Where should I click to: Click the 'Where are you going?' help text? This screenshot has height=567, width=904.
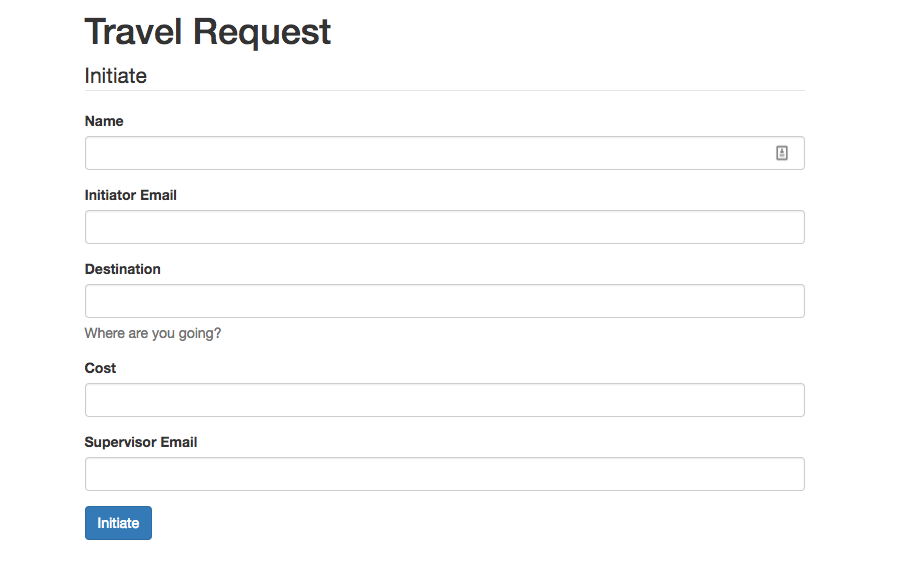(153, 333)
